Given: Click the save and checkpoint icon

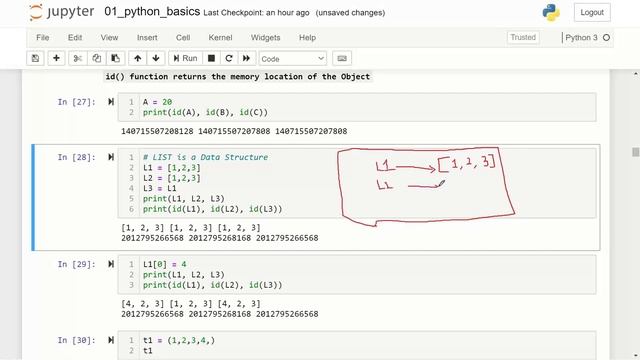Looking at the screenshot, I should (36, 58).
